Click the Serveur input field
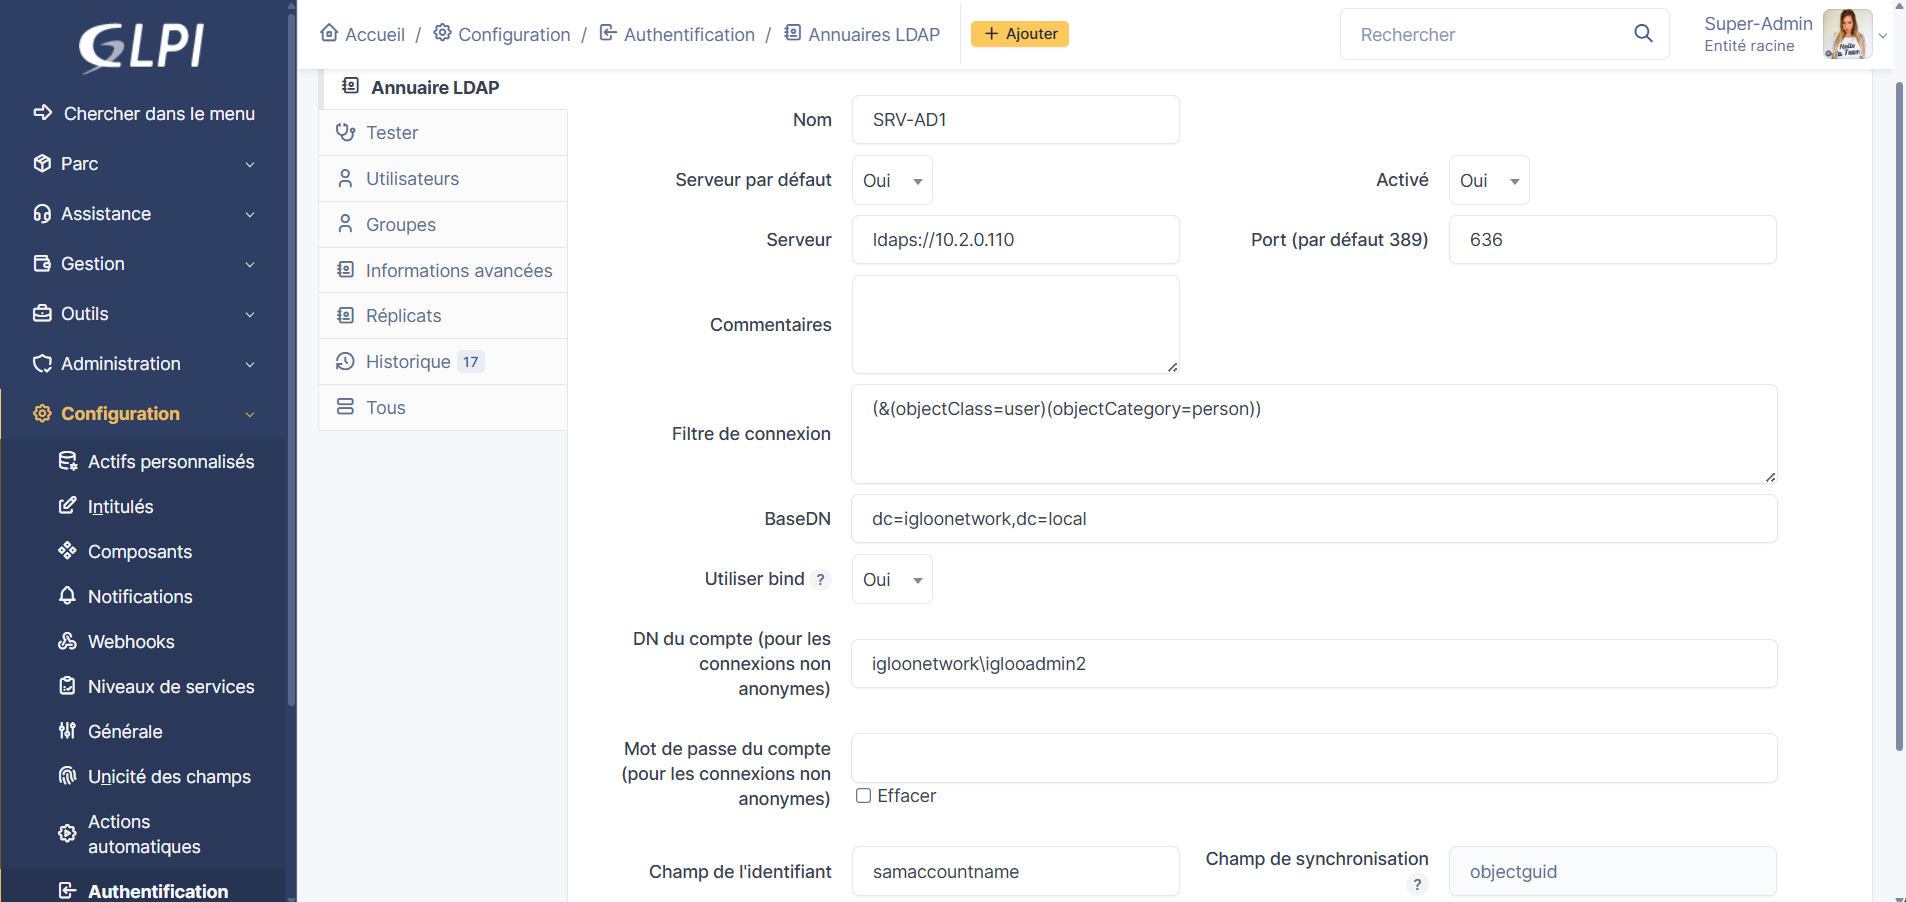This screenshot has width=1906, height=902. click(x=1015, y=240)
